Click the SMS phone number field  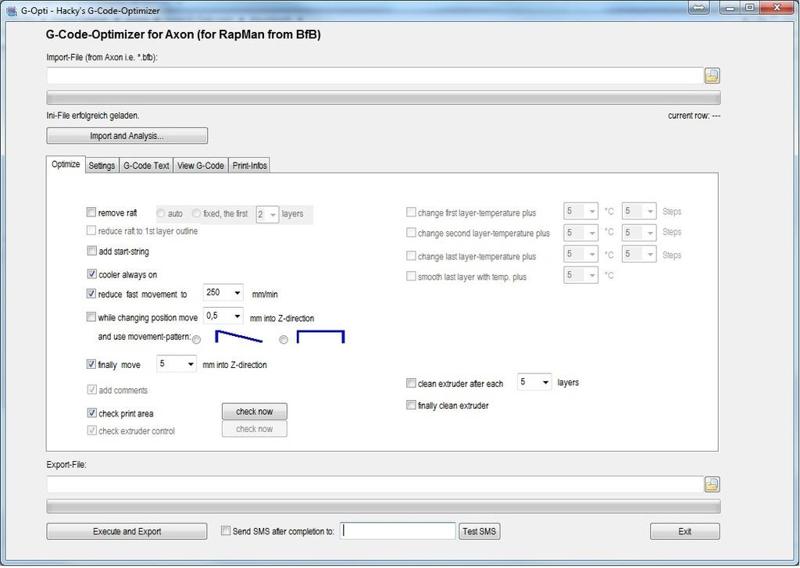point(398,531)
